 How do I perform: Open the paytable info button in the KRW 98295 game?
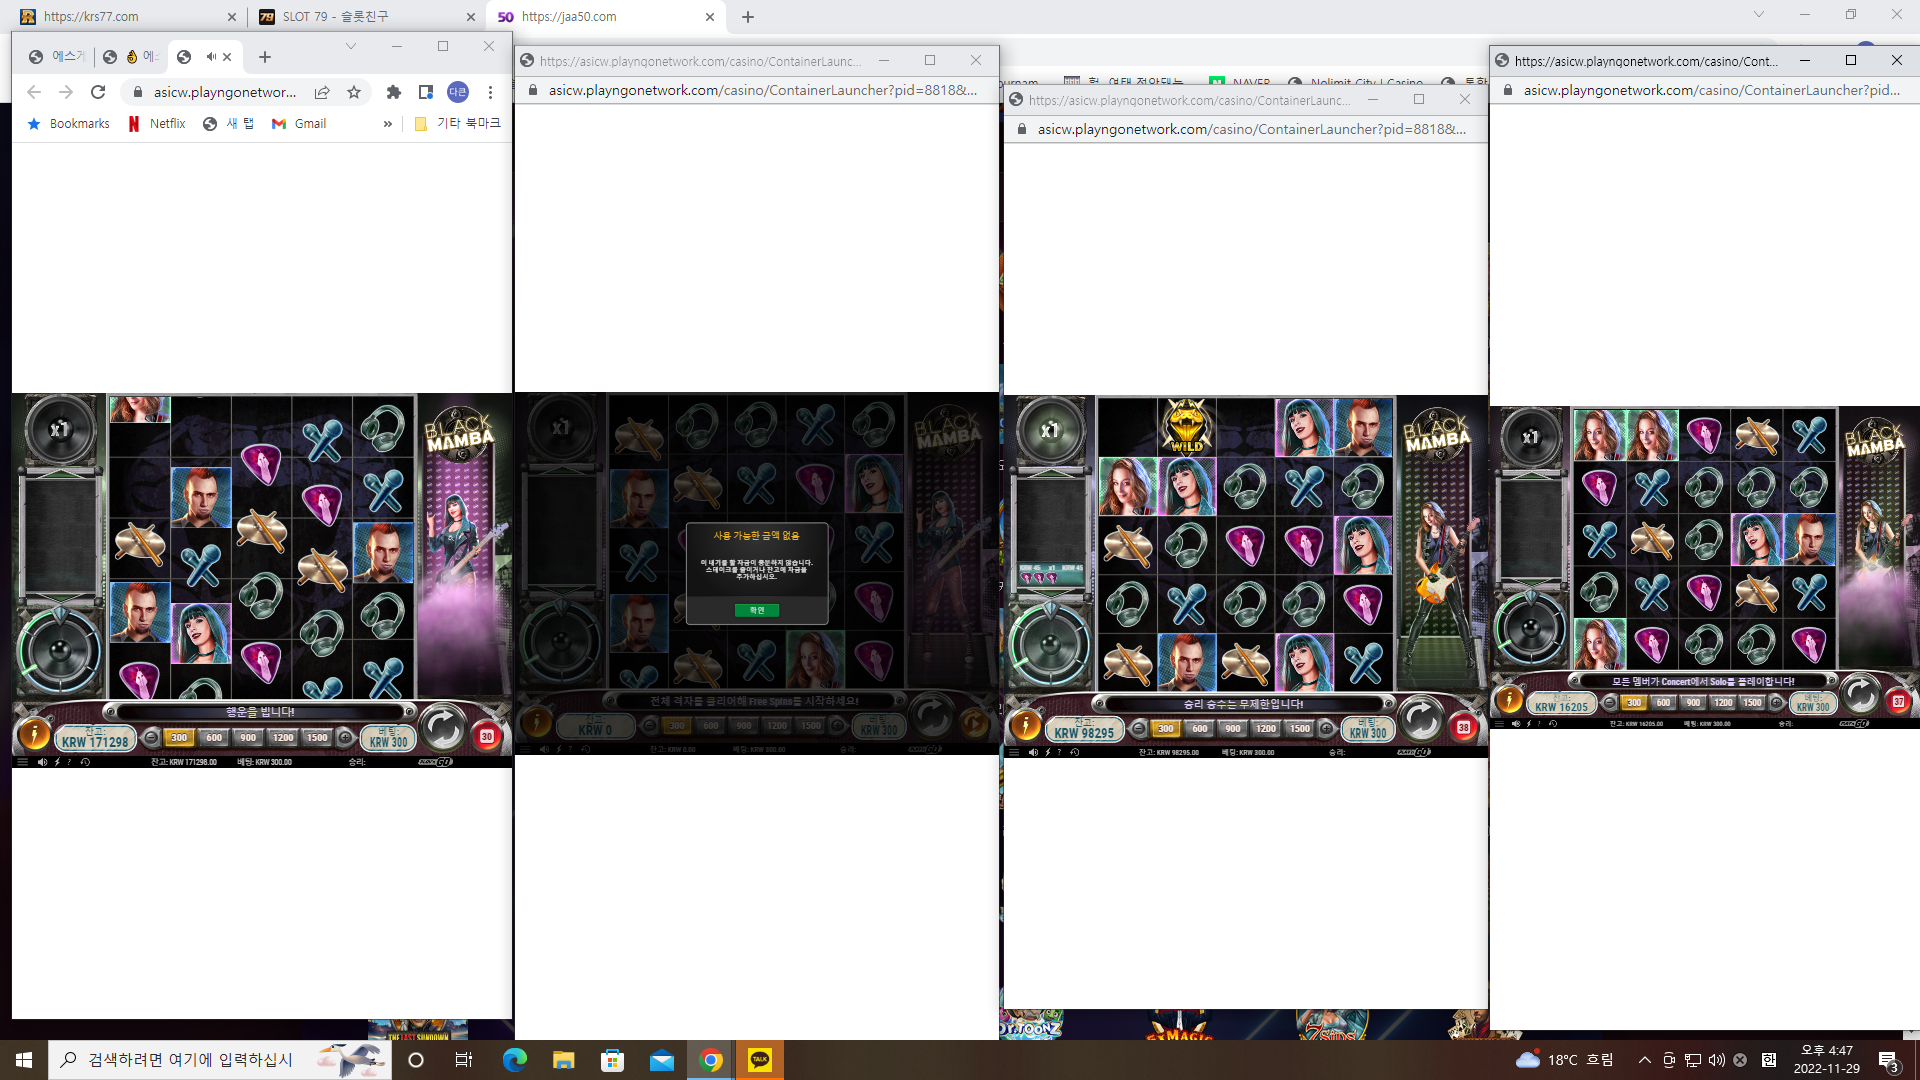[1024, 726]
